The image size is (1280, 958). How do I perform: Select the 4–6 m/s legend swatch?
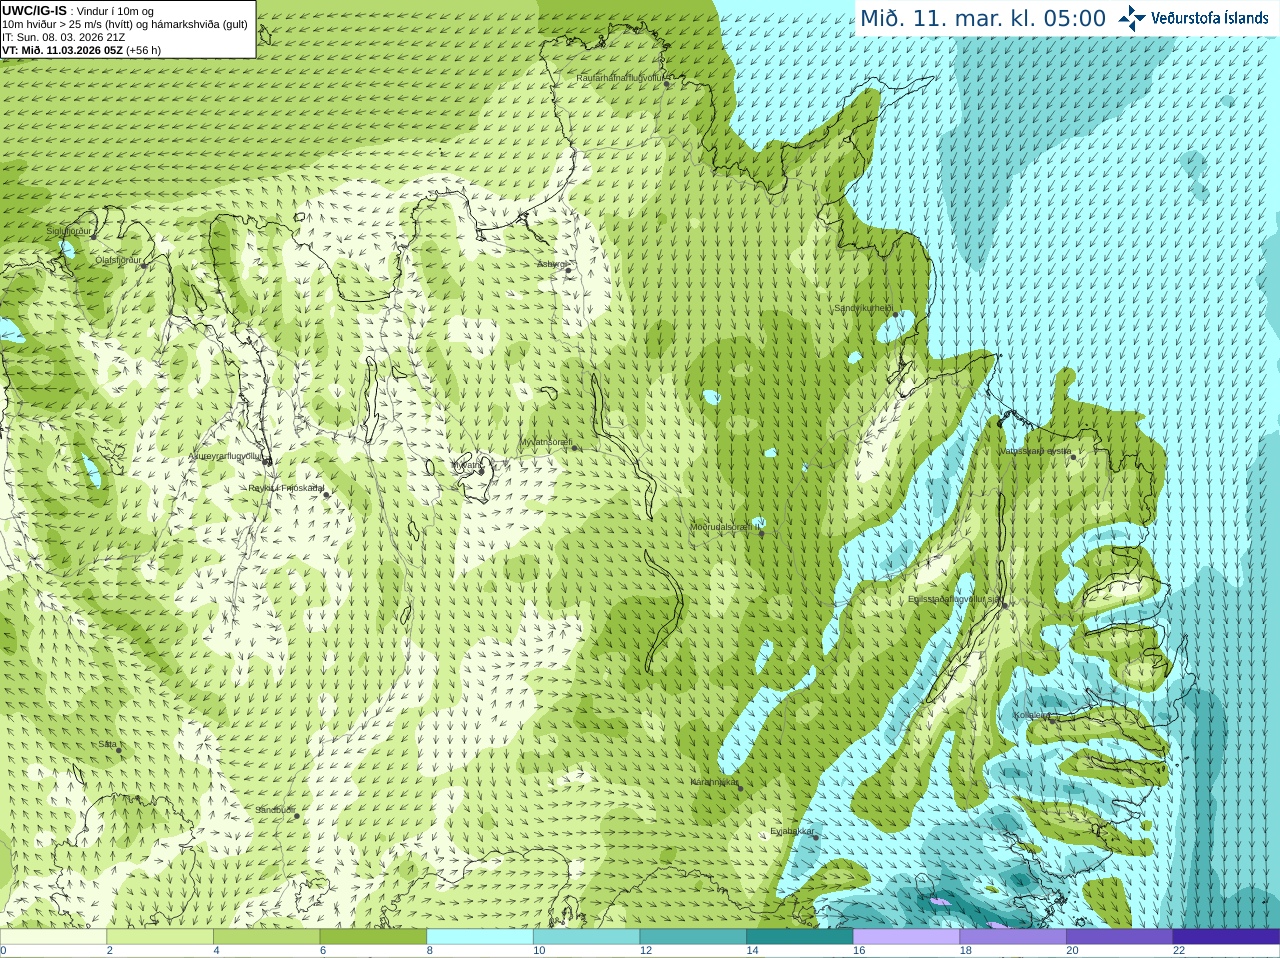tap(266, 937)
